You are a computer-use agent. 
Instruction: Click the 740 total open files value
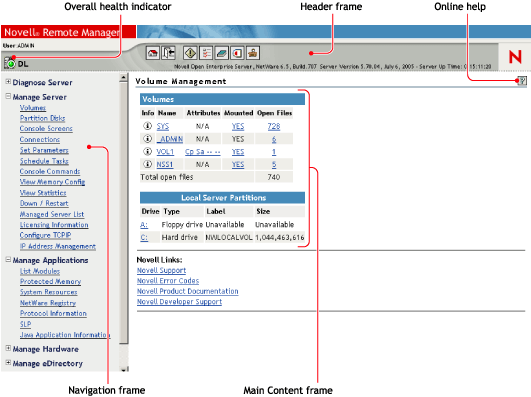click(274, 177)
